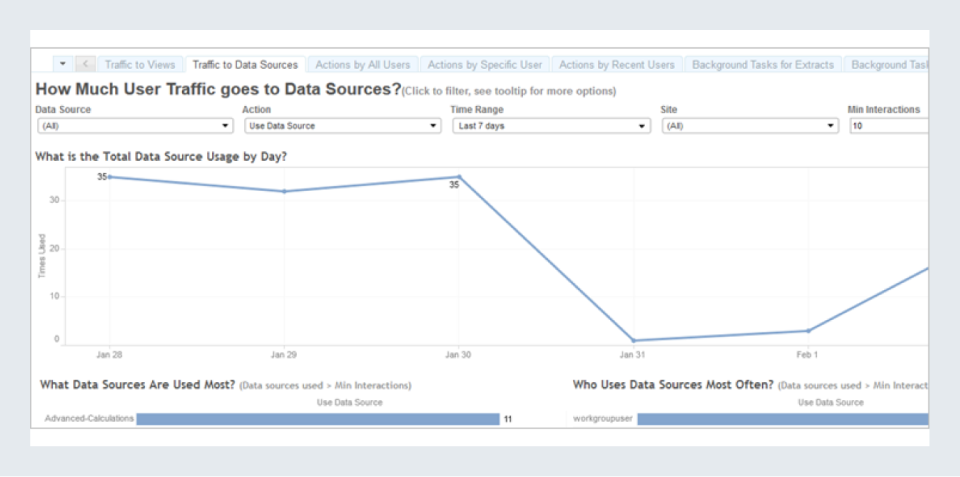Switch to the Traffic to Views tab

tap(139, 65)
